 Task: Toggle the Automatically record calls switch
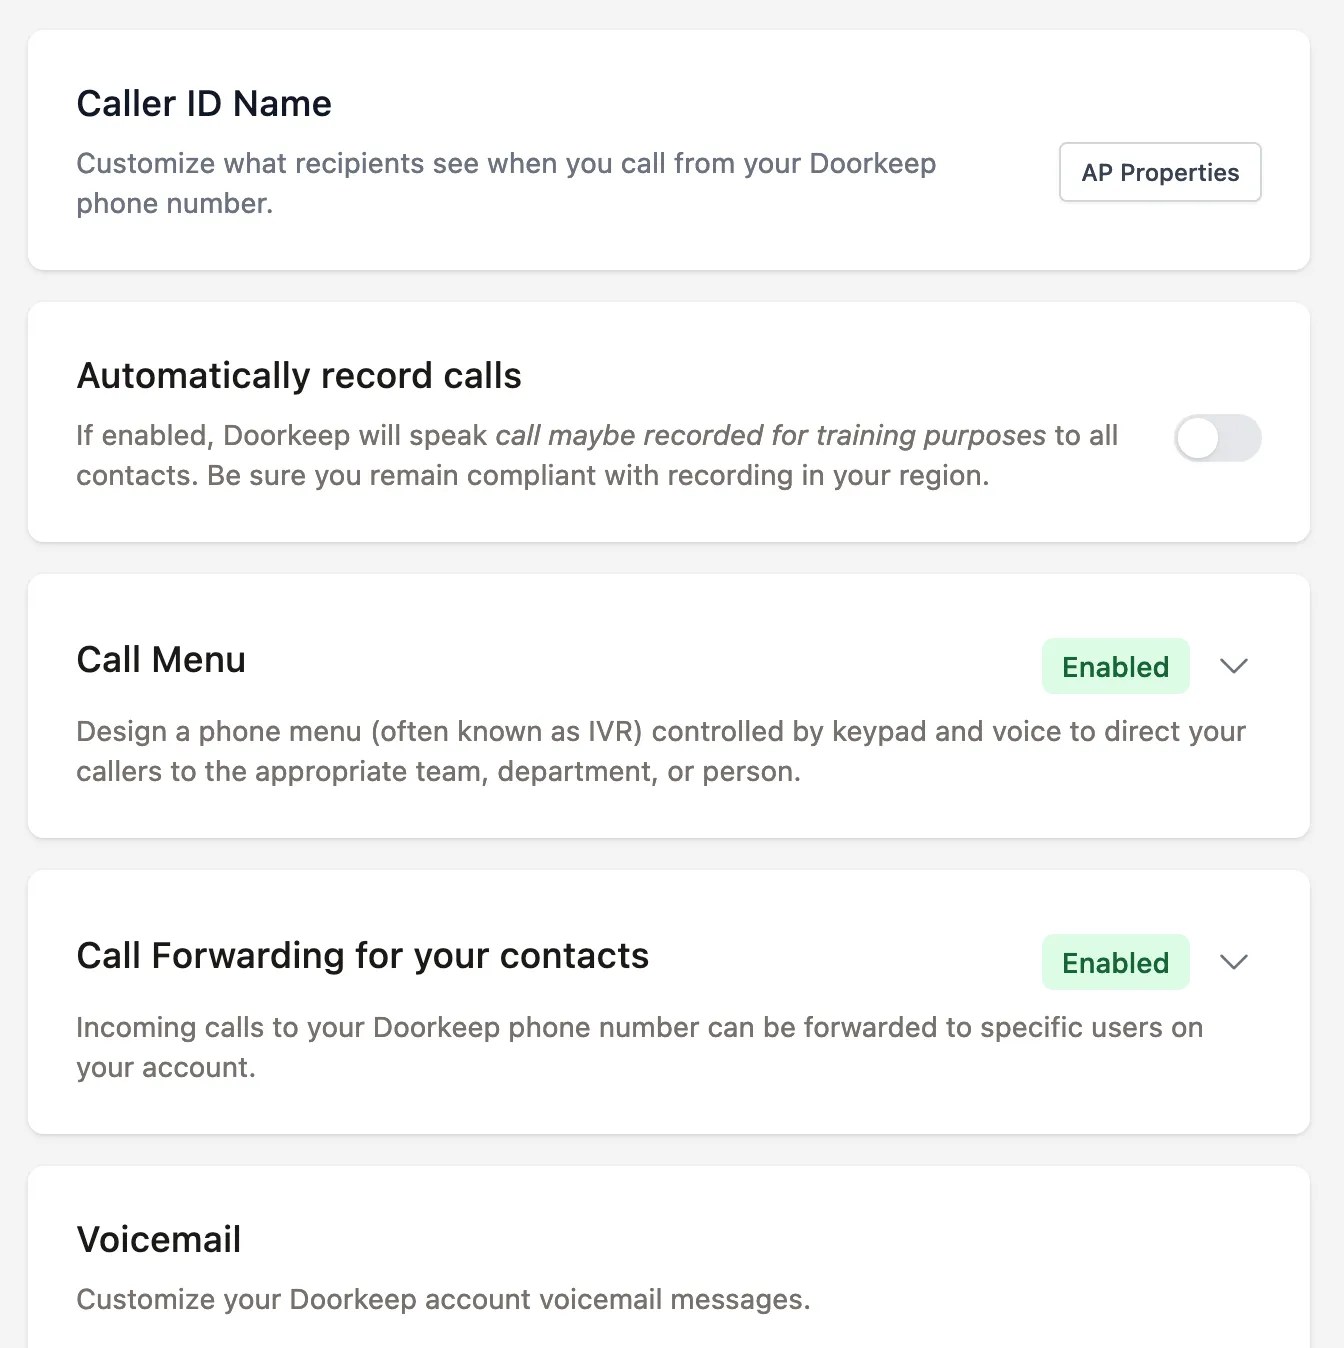coord(1217,438)
